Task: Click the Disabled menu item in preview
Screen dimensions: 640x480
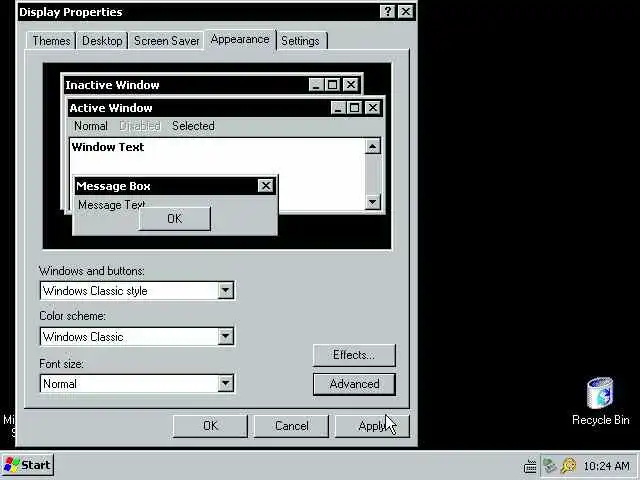Action: point(140,126)
